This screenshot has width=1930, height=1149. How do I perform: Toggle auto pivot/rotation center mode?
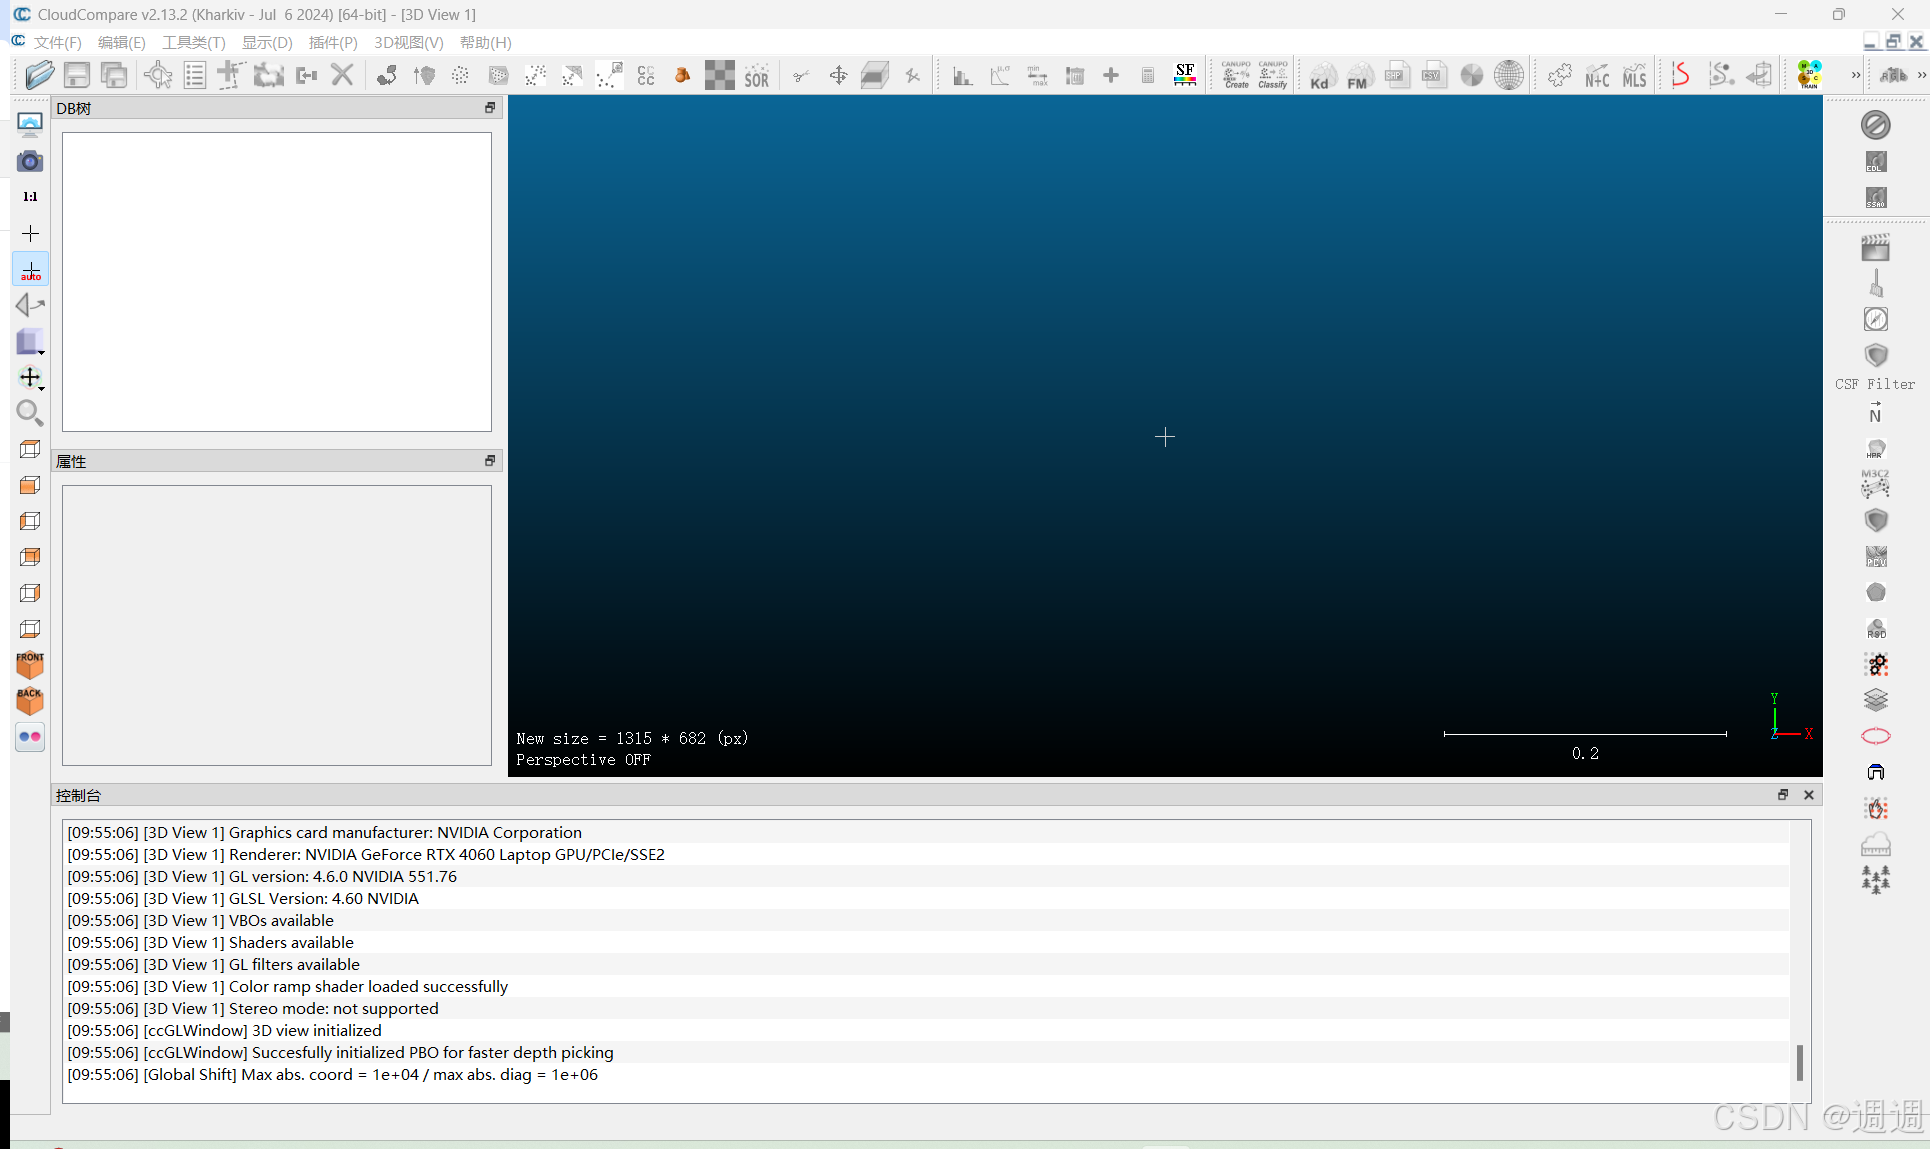pyautogui.click(x=30, y=270)
